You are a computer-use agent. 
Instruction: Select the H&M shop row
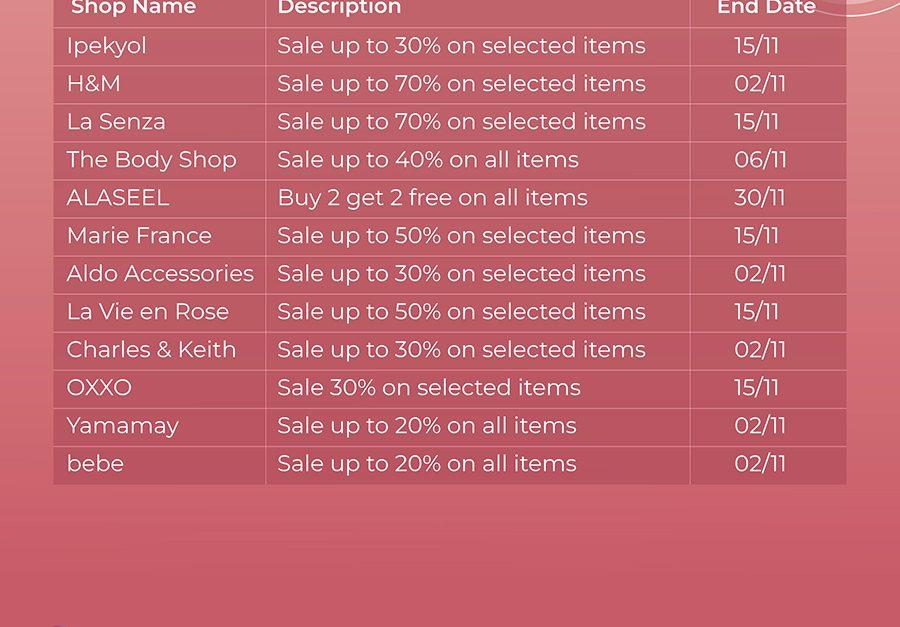[449, 84]
